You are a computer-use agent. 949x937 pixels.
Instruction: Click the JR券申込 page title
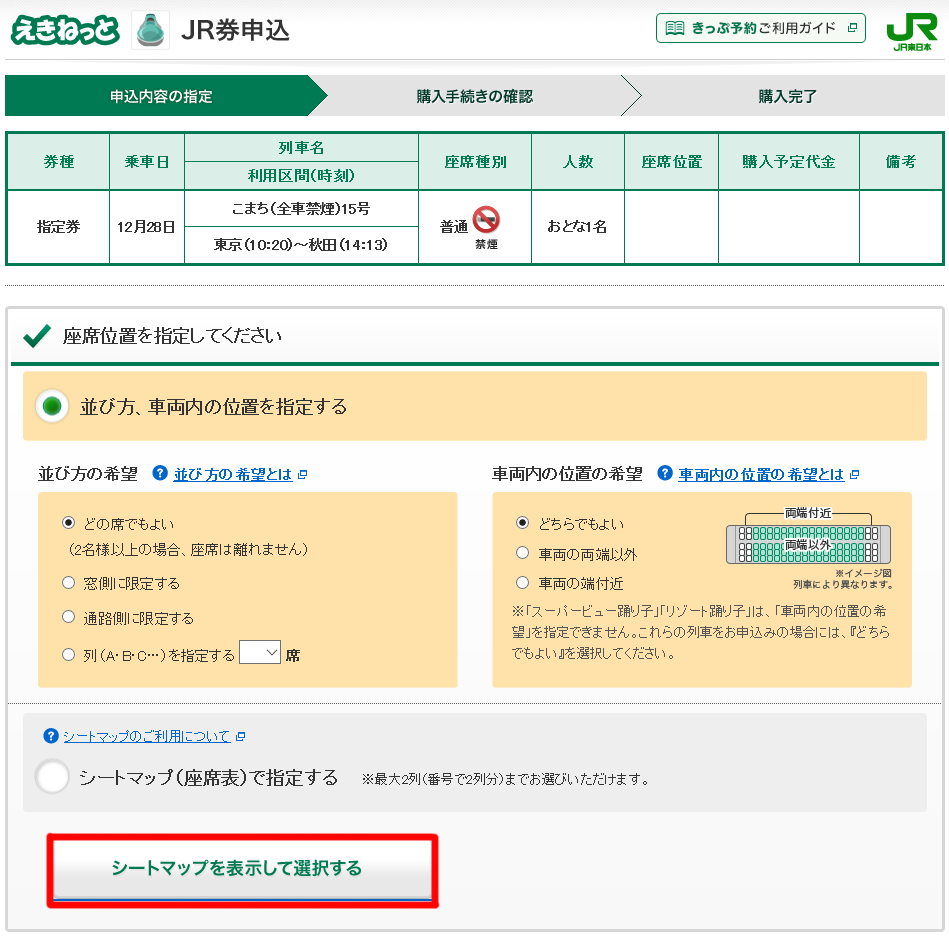pos(235,30)
